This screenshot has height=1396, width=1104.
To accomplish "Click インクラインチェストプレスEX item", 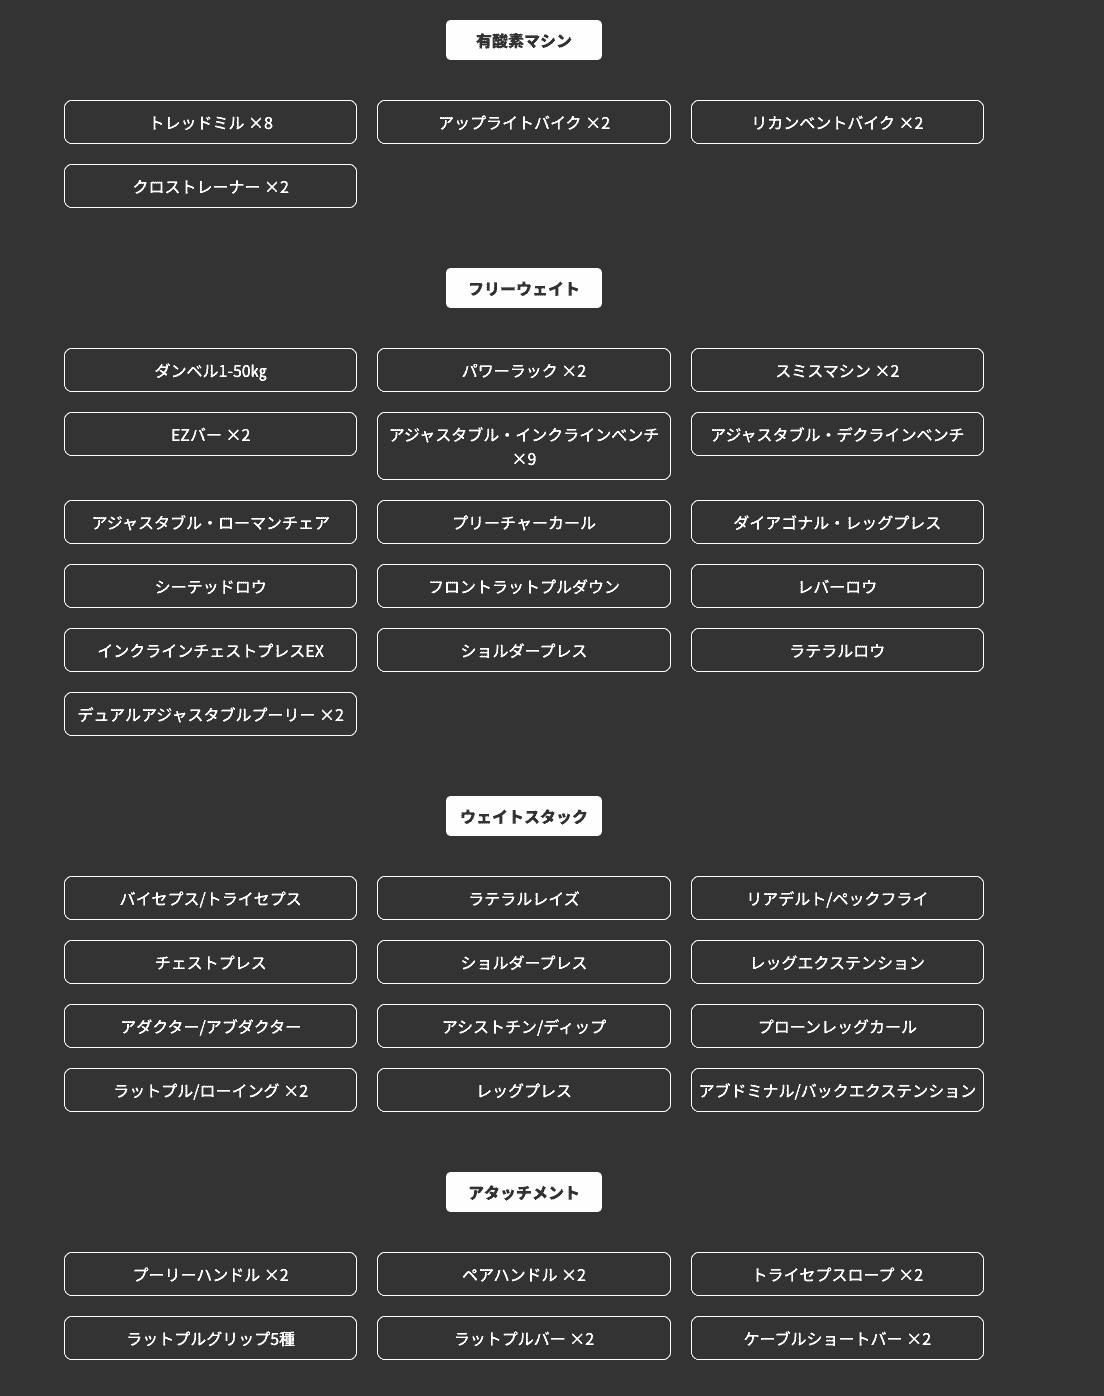I will (x=210, y=650).
